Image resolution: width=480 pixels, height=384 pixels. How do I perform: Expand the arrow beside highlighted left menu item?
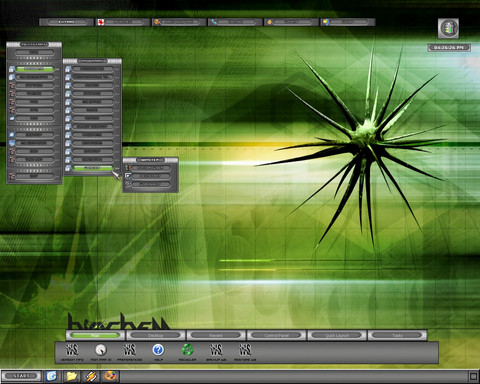click(x=57, y=69)
